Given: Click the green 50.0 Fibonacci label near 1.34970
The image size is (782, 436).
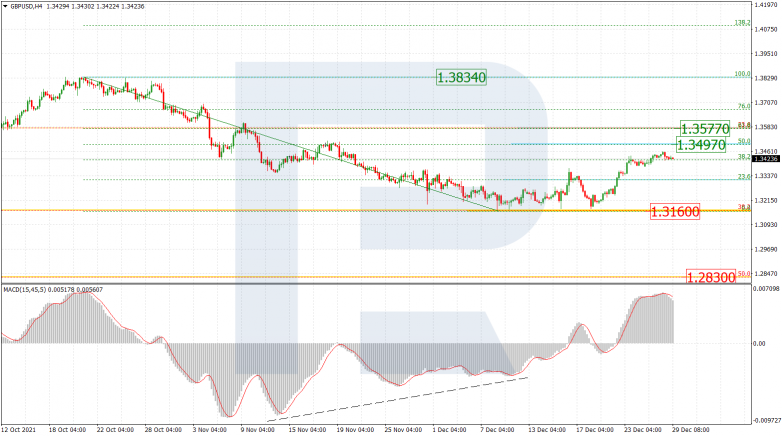Looking at the screenshot, I should click(744, 141).
